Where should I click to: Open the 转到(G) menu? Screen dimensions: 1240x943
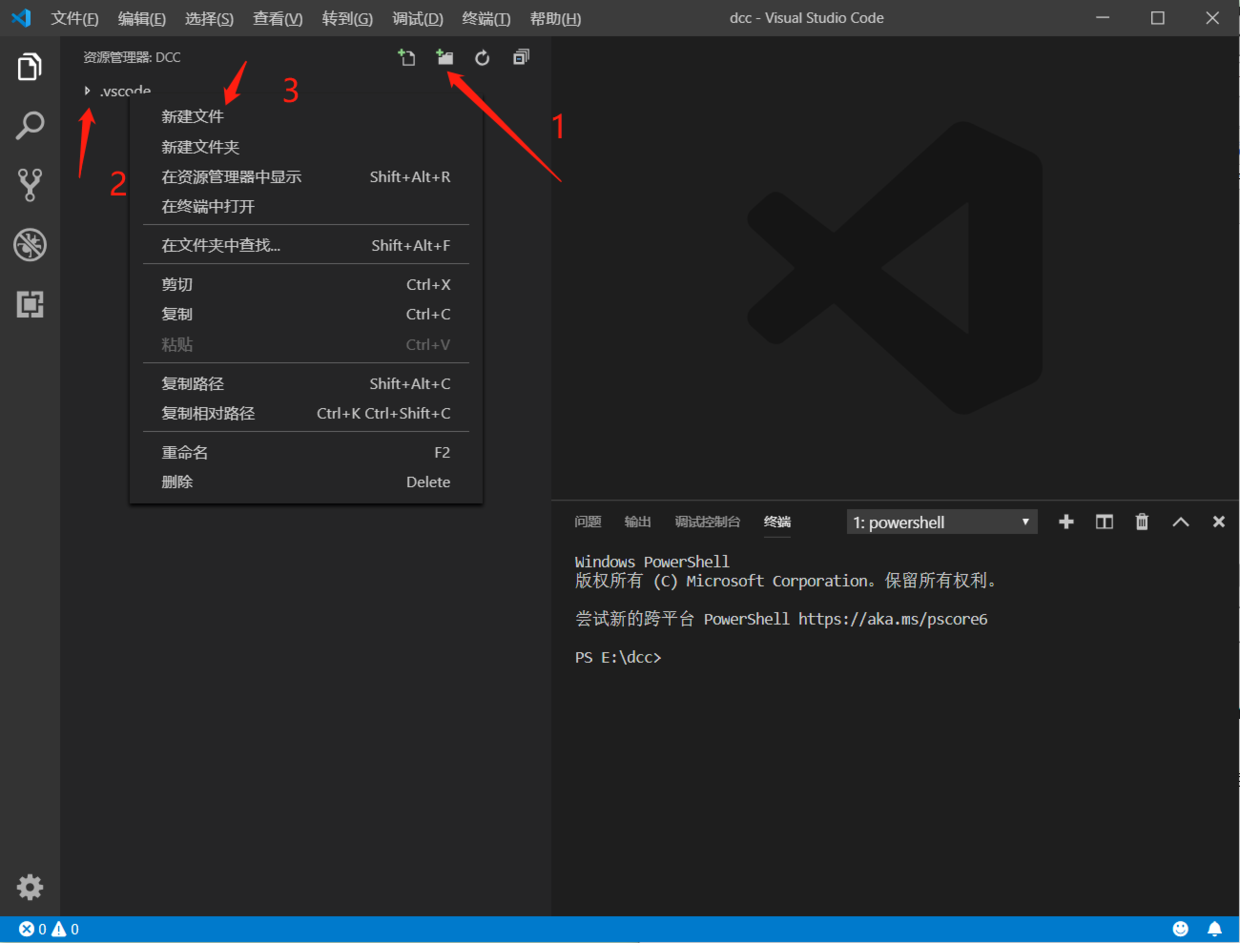348,19
